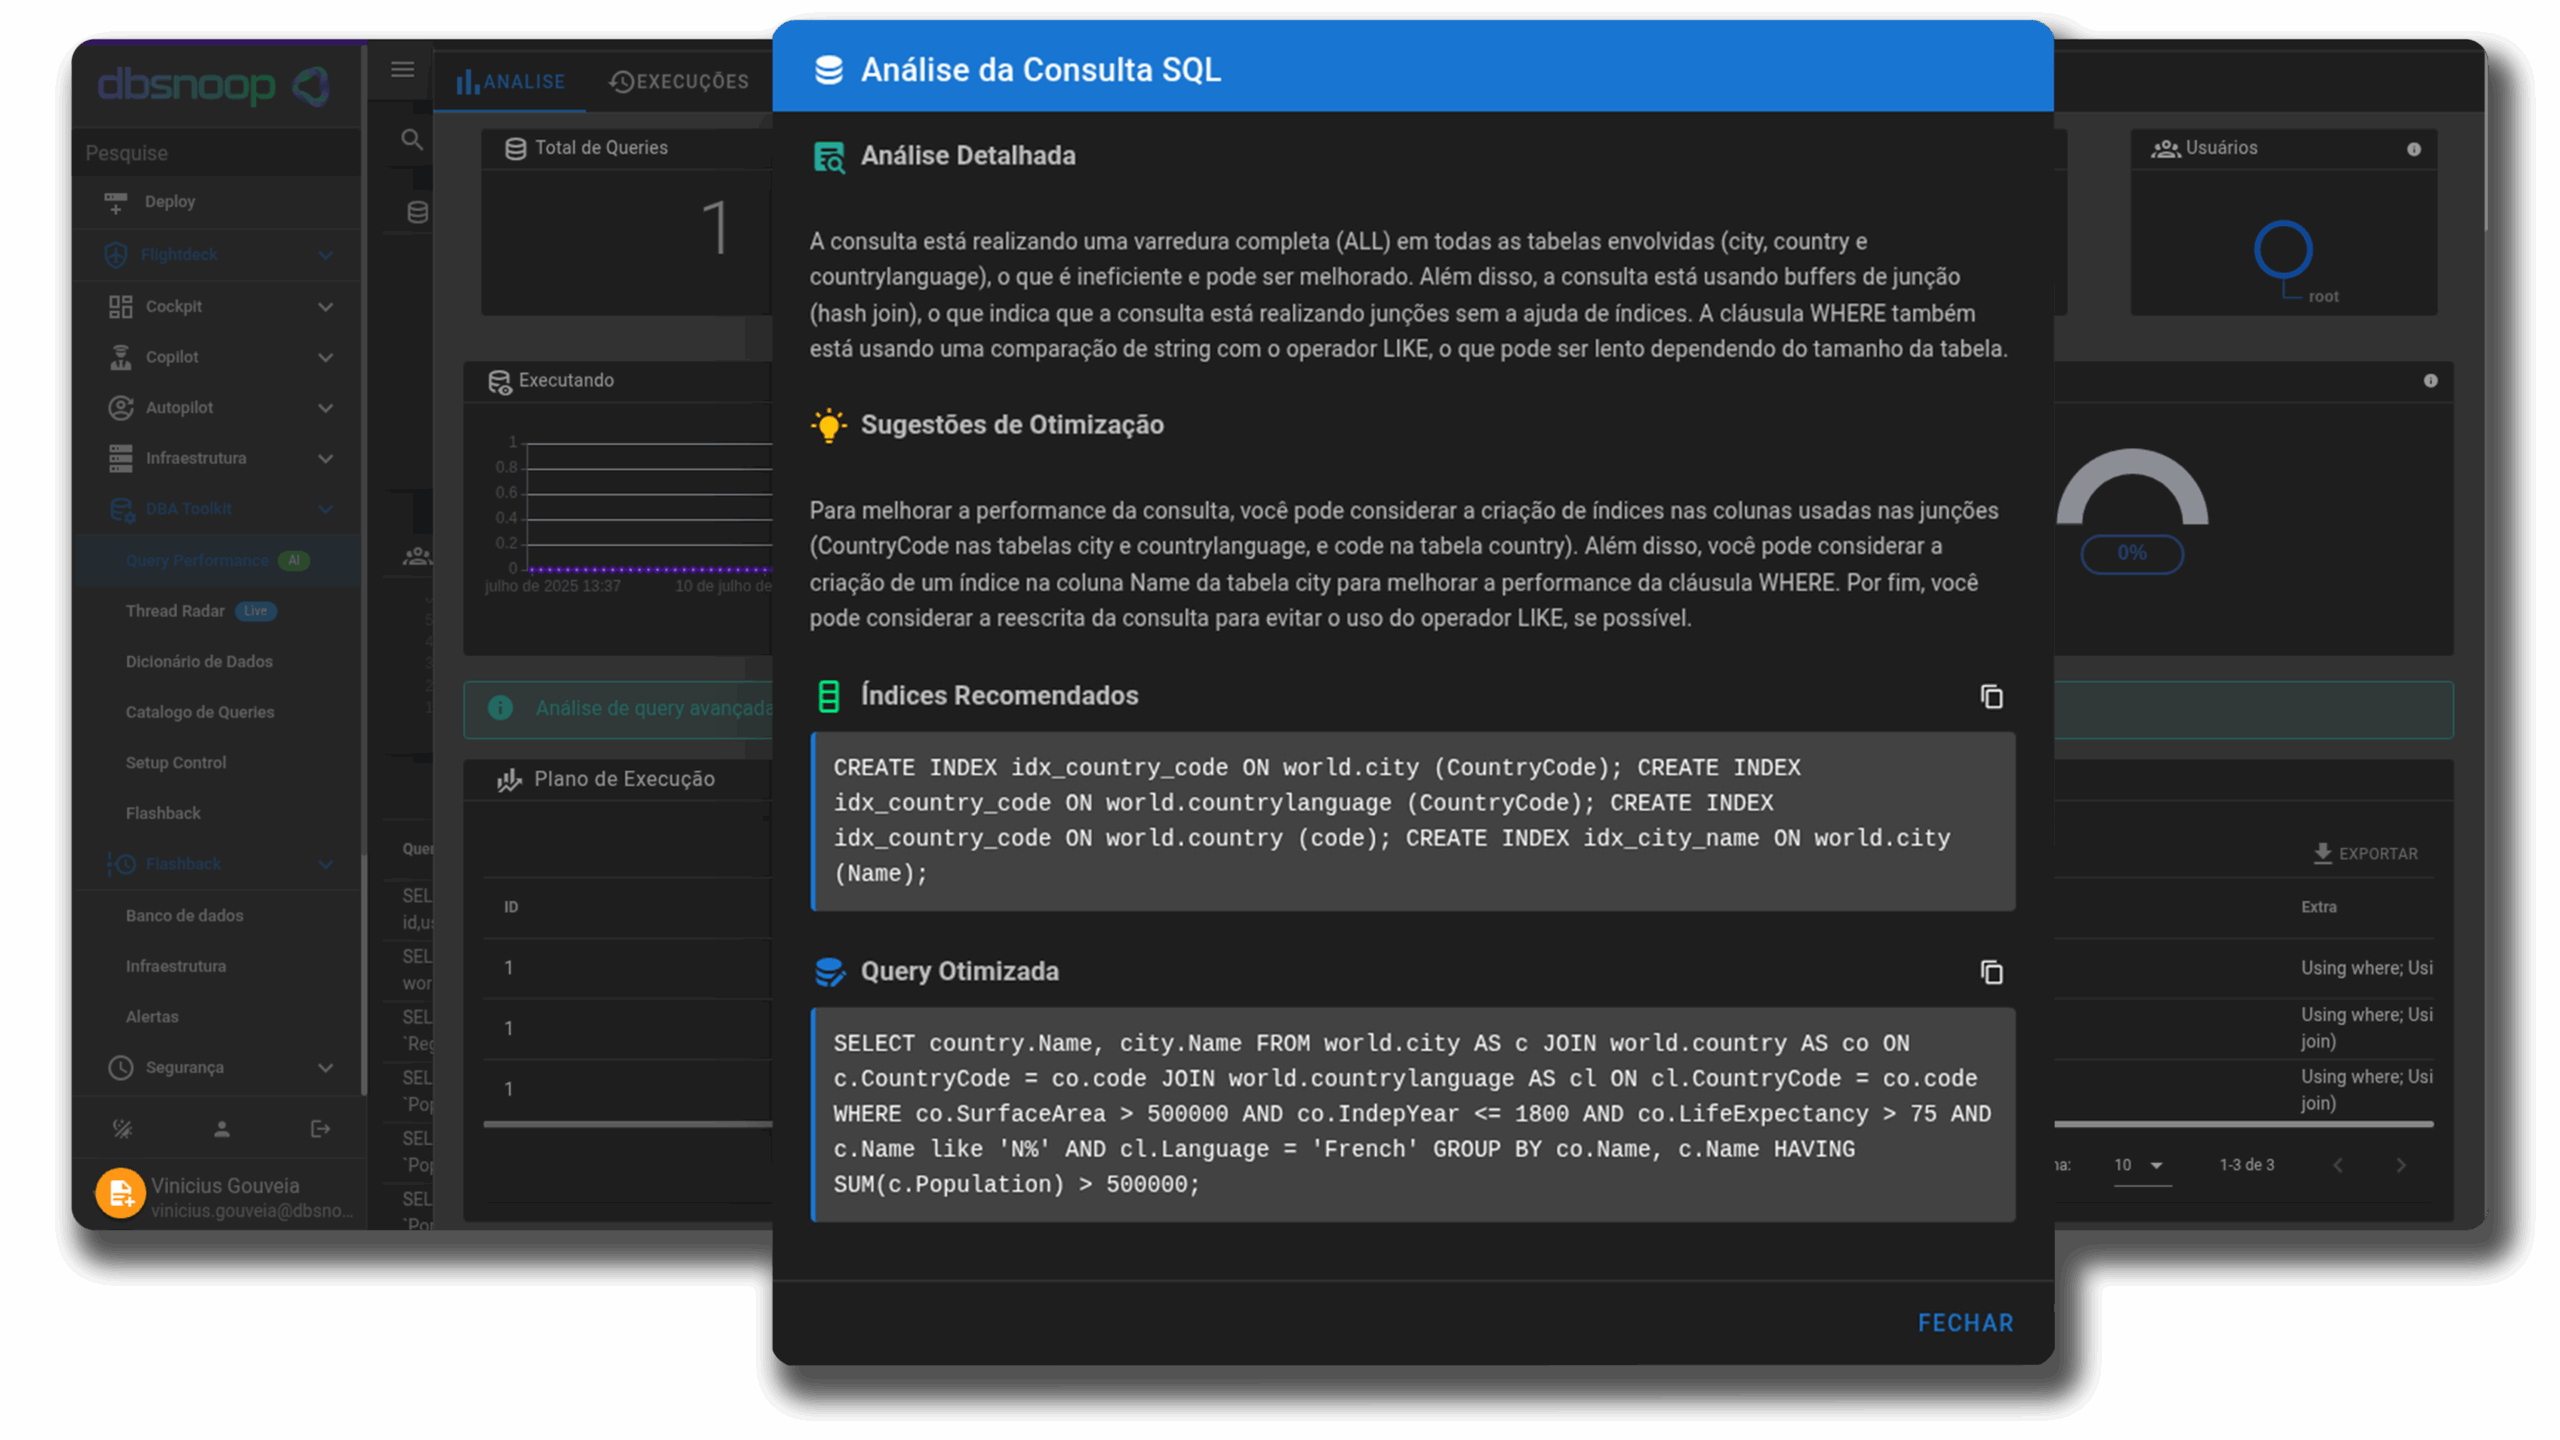Screen dimensions: 2560x1440
Task: Click the 0% gauge indicator
Action: 2131,553
